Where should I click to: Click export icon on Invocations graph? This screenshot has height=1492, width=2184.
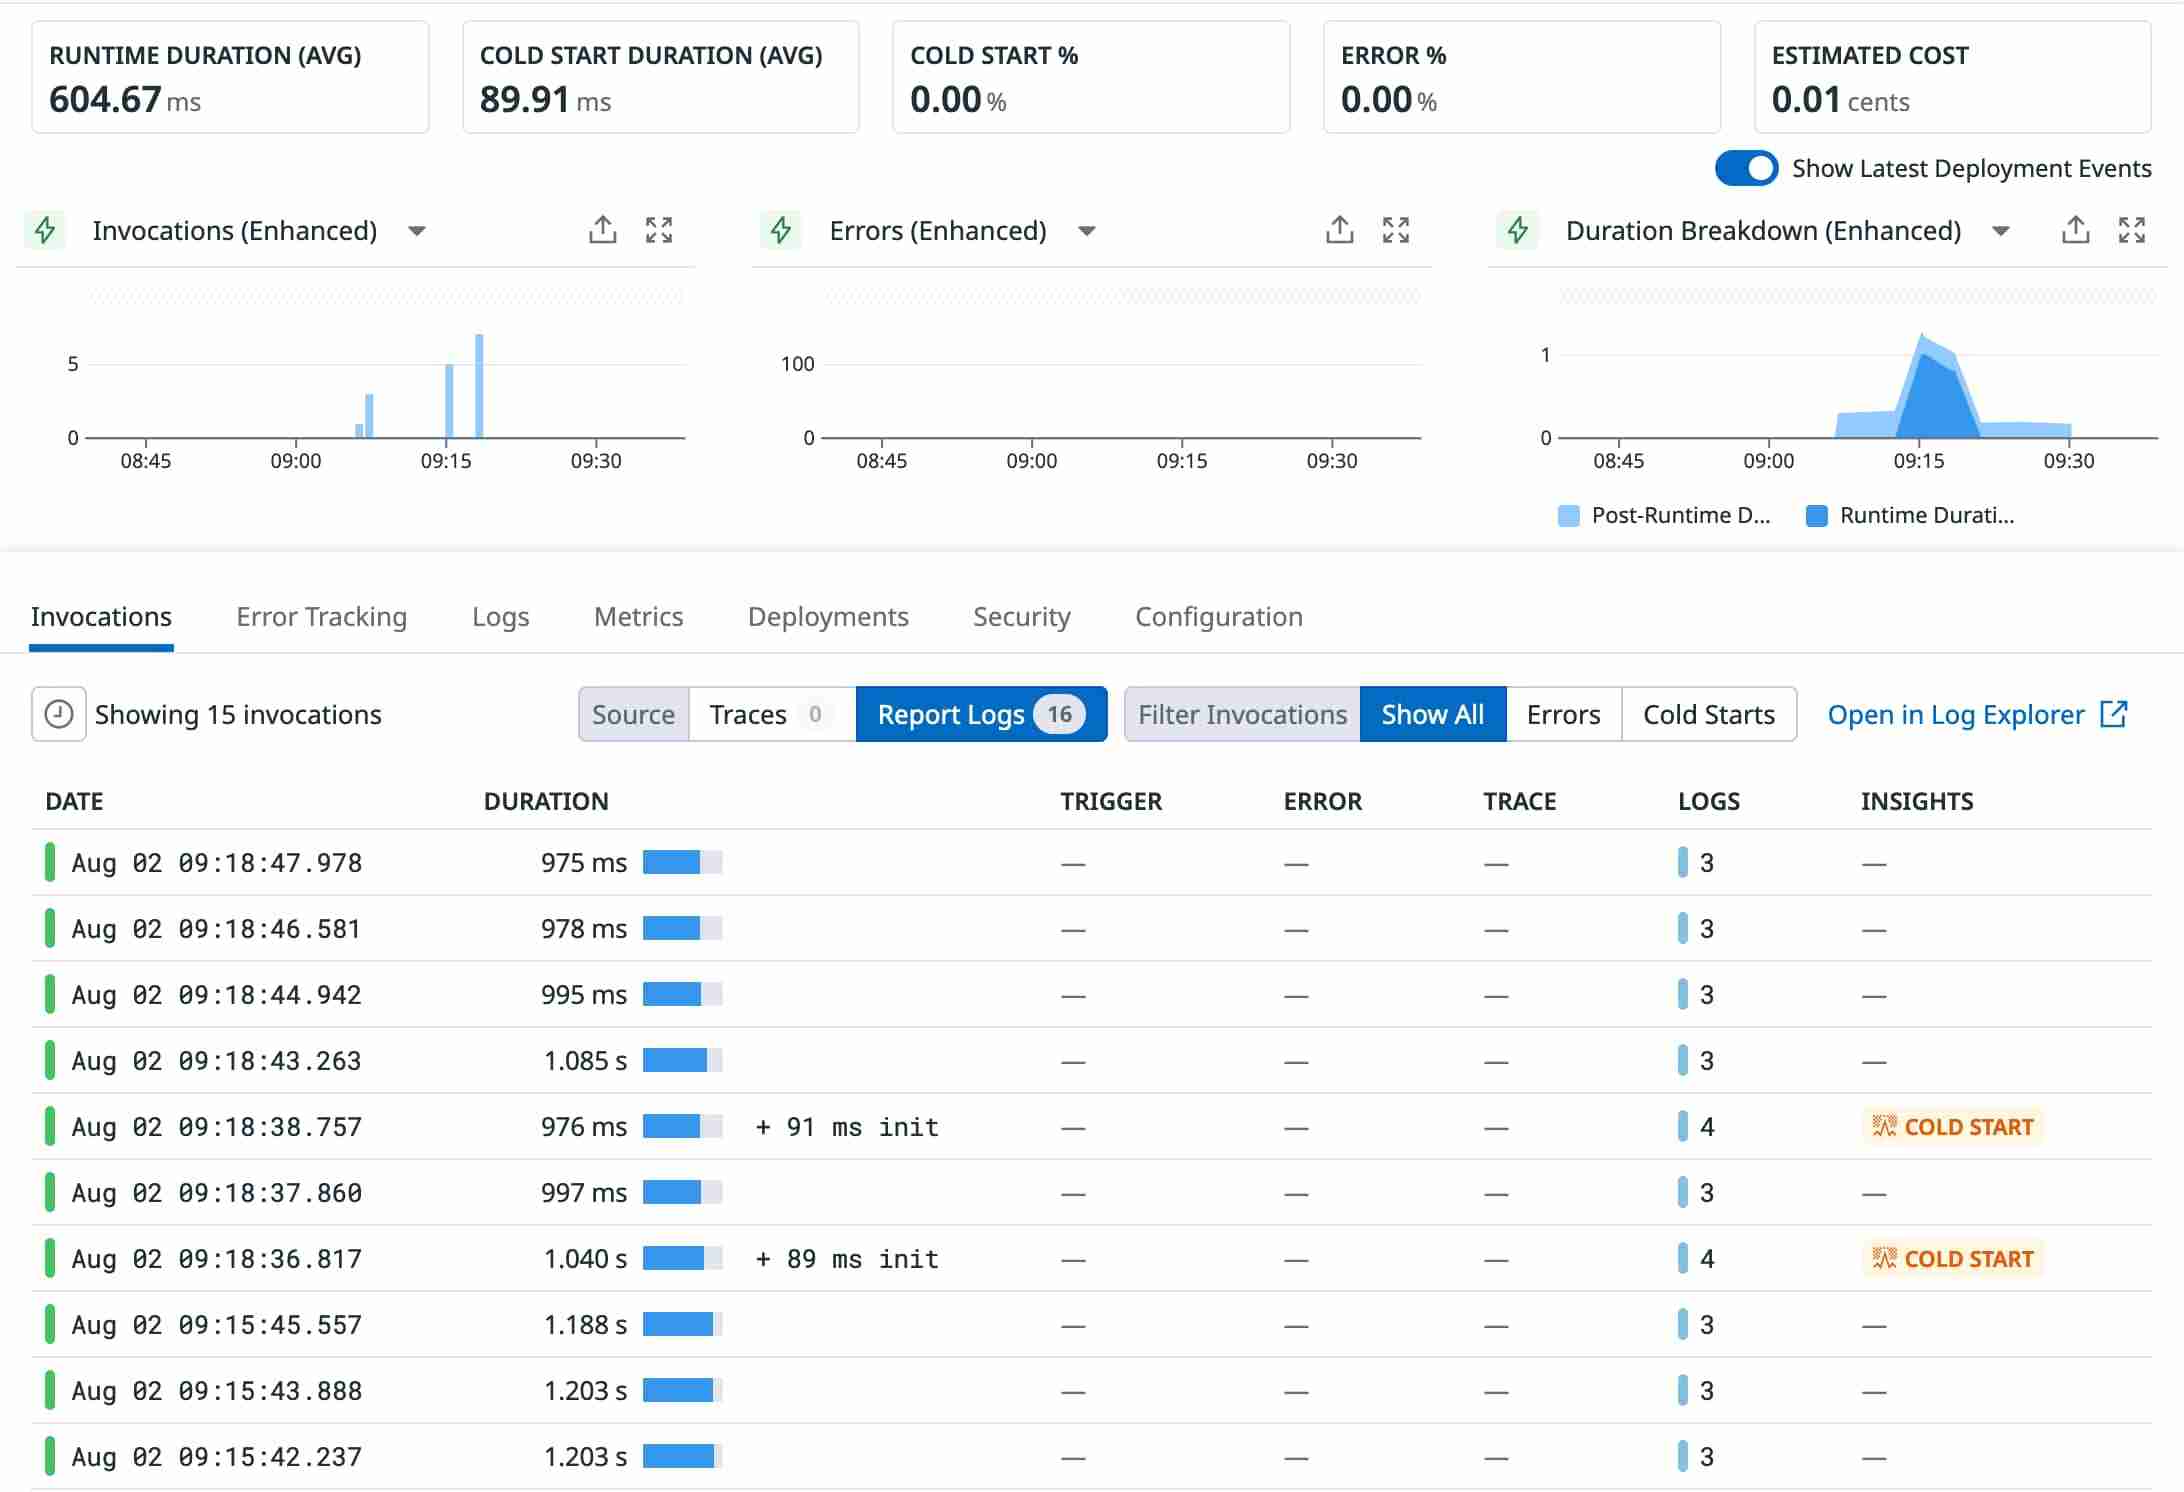pyautogui.click(x=602, y=230)
